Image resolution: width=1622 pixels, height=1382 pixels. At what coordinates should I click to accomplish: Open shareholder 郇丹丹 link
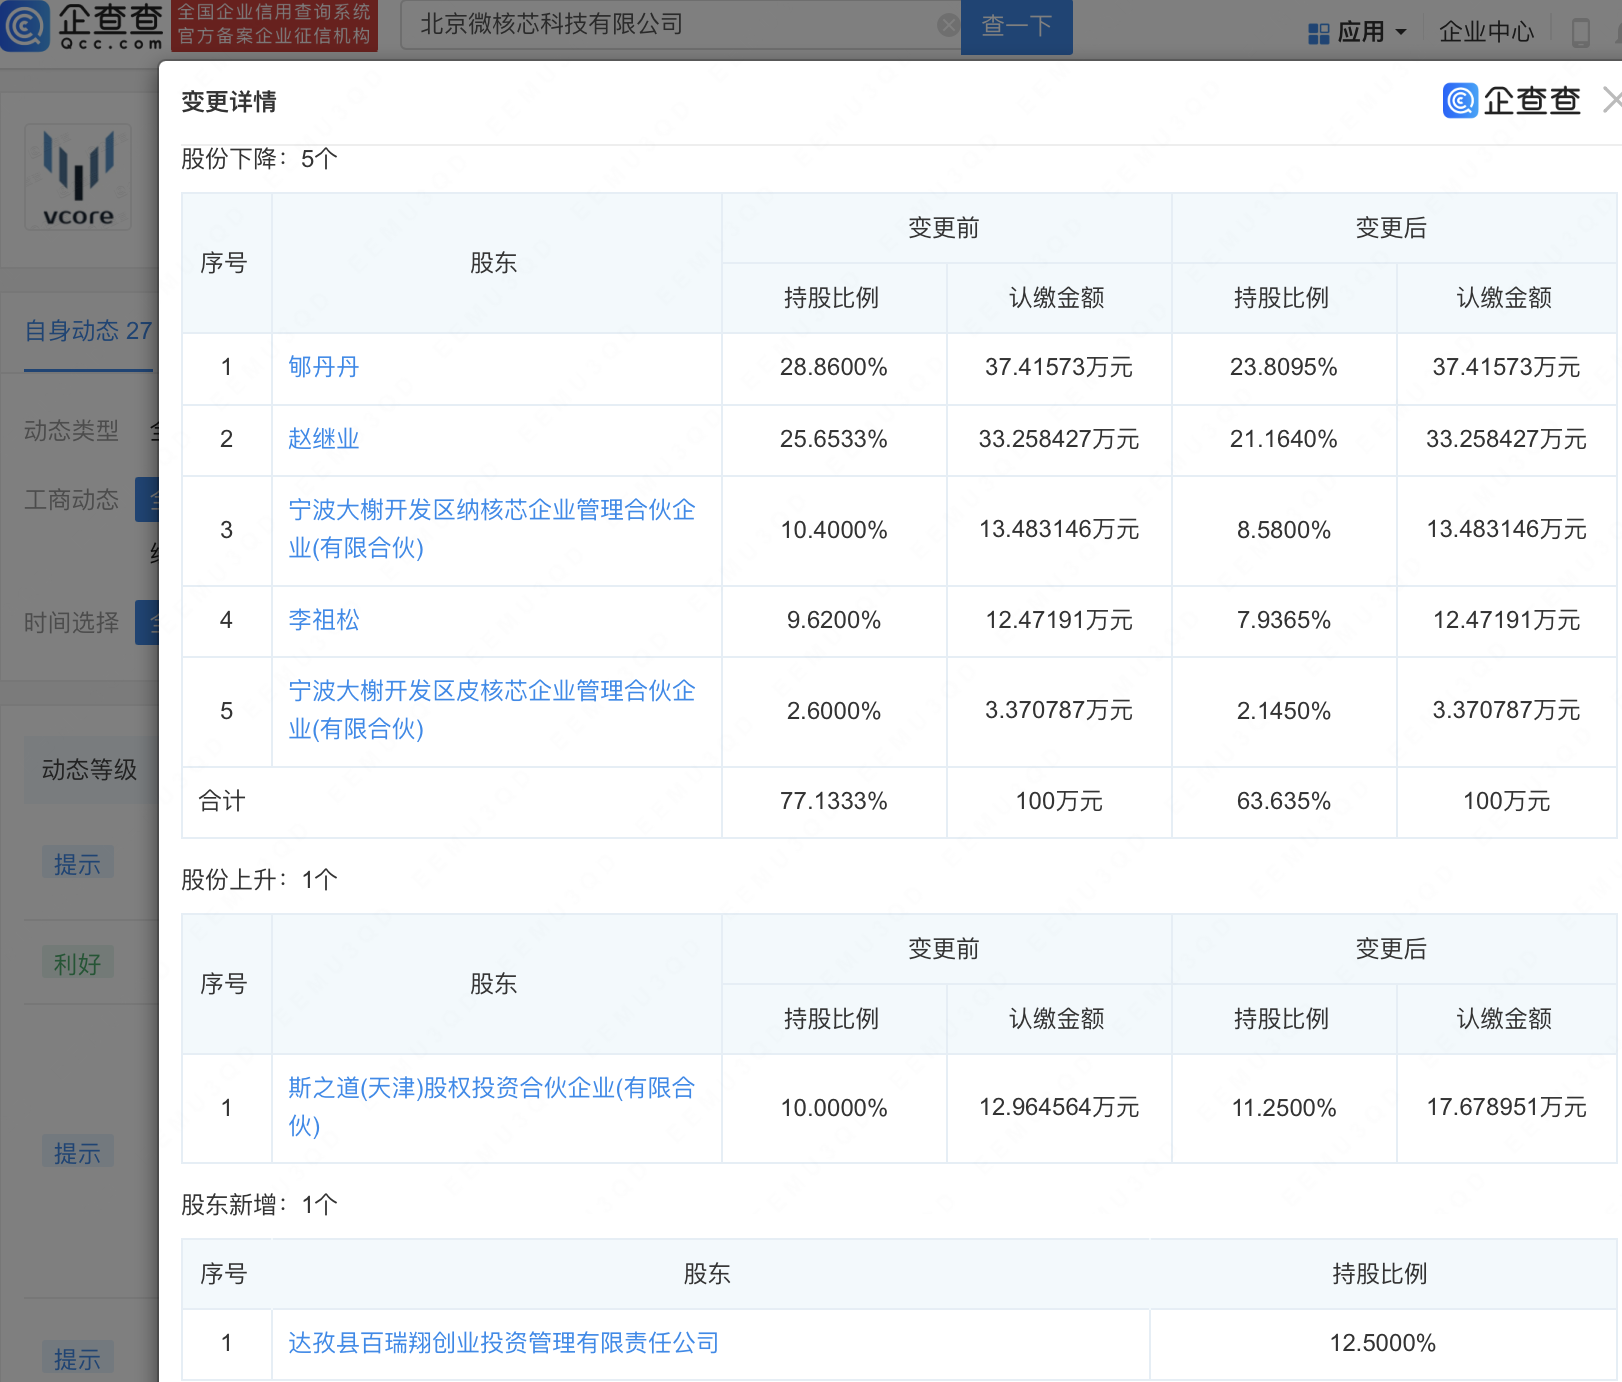coord(323,367)
